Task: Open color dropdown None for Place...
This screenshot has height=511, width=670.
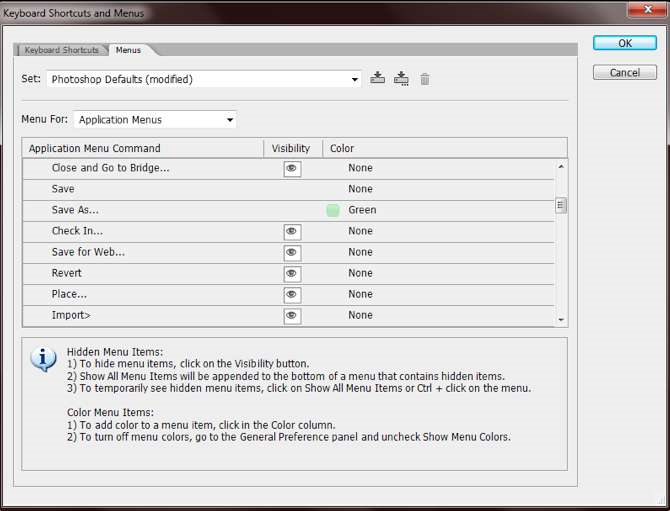Action: pyautogui.click(x=360, y=294)
